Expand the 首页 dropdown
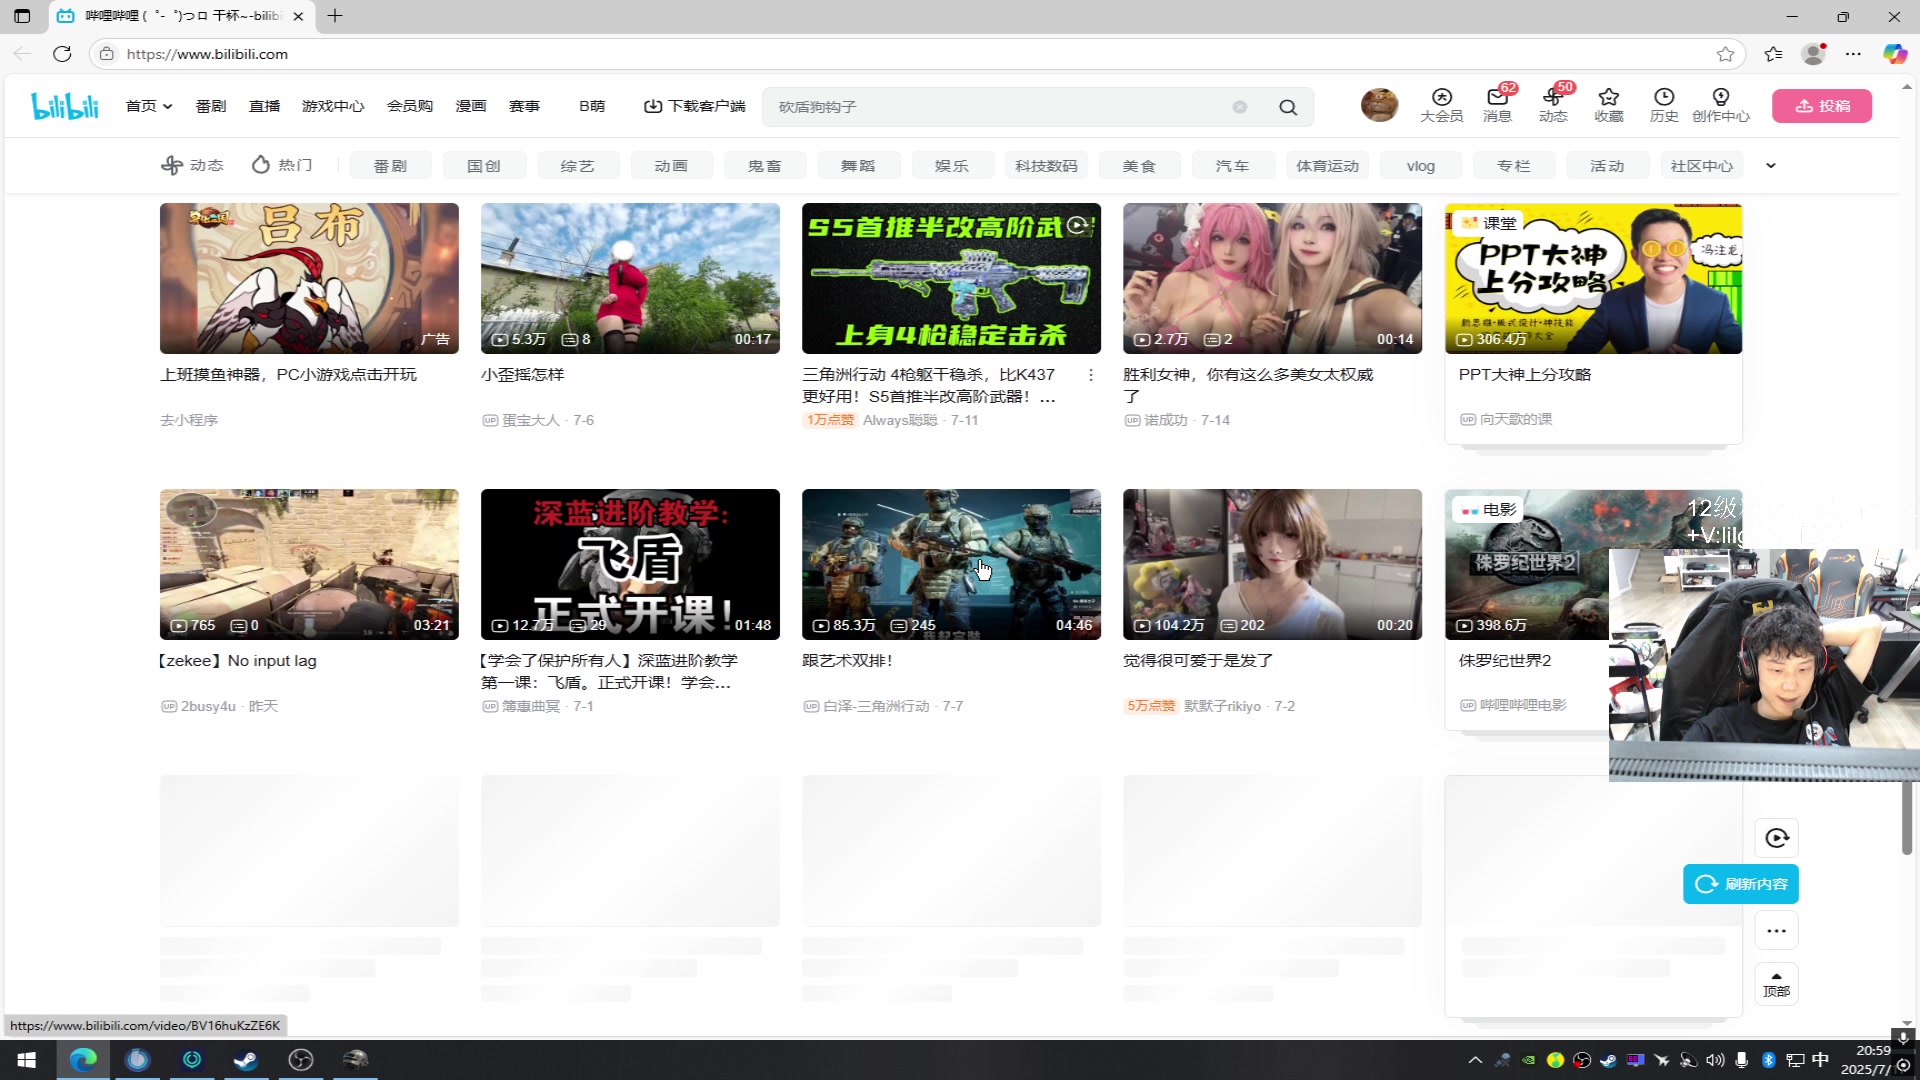The height and width of the screenshot is (1080, 1920). [x=149, y=106]
